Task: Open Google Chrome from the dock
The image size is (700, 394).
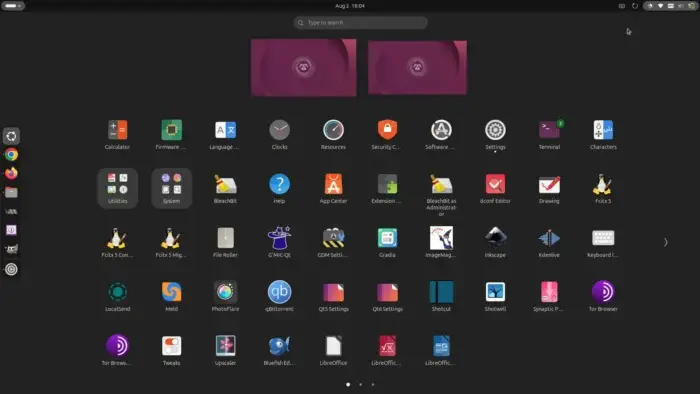Action: click(11, 155)
